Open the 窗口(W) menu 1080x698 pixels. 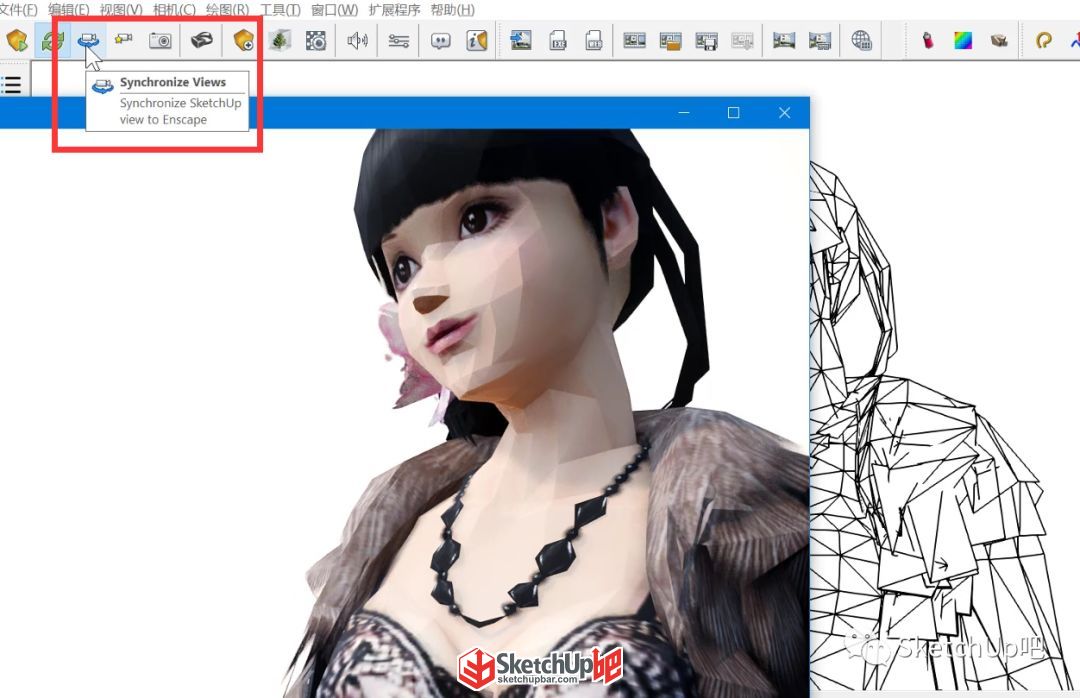tap(334, 10)
